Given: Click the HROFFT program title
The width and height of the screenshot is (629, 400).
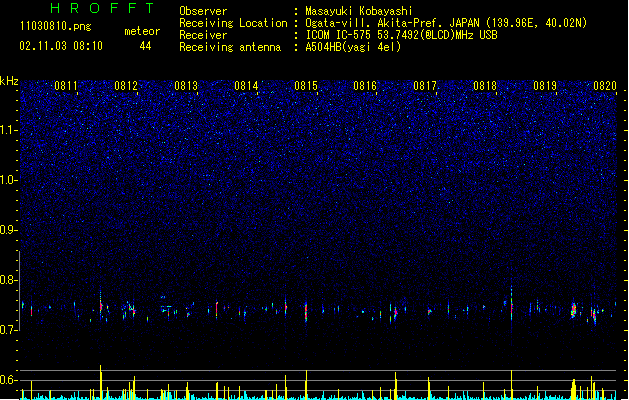Looking at the screenshot, I should pyautogui.click(x=102, y=8).
